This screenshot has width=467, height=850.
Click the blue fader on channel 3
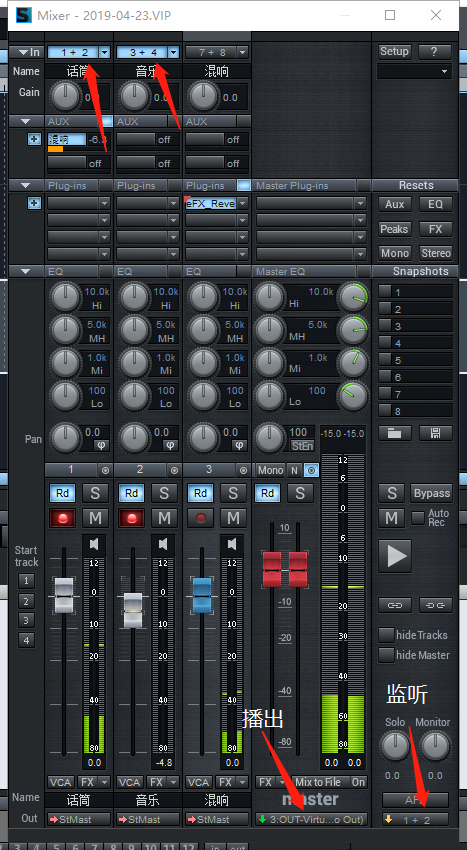(202, 595)
